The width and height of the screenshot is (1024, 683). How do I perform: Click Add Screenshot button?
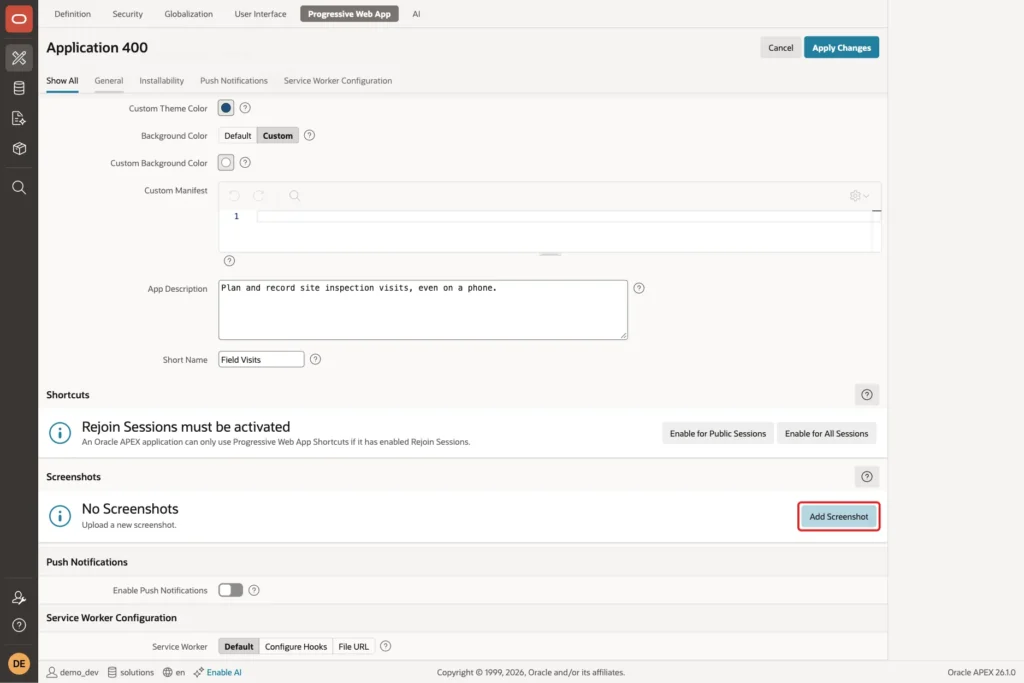(x=839, y=516)
